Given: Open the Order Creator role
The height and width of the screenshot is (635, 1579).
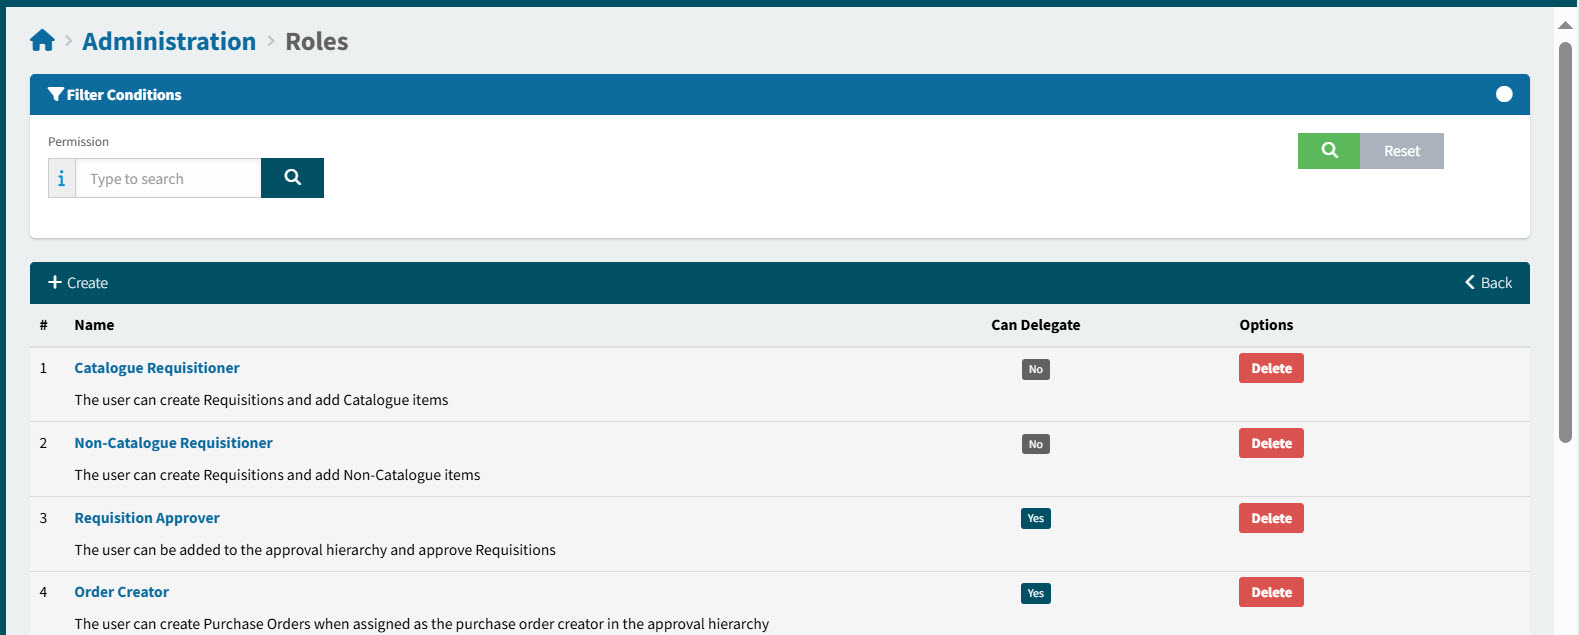Looking at the screenshot, I should [122, 592].
